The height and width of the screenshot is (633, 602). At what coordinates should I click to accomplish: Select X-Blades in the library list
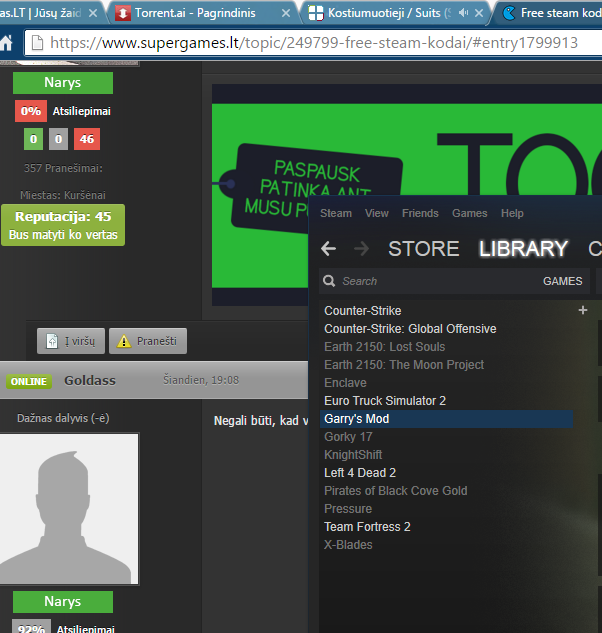348,545
